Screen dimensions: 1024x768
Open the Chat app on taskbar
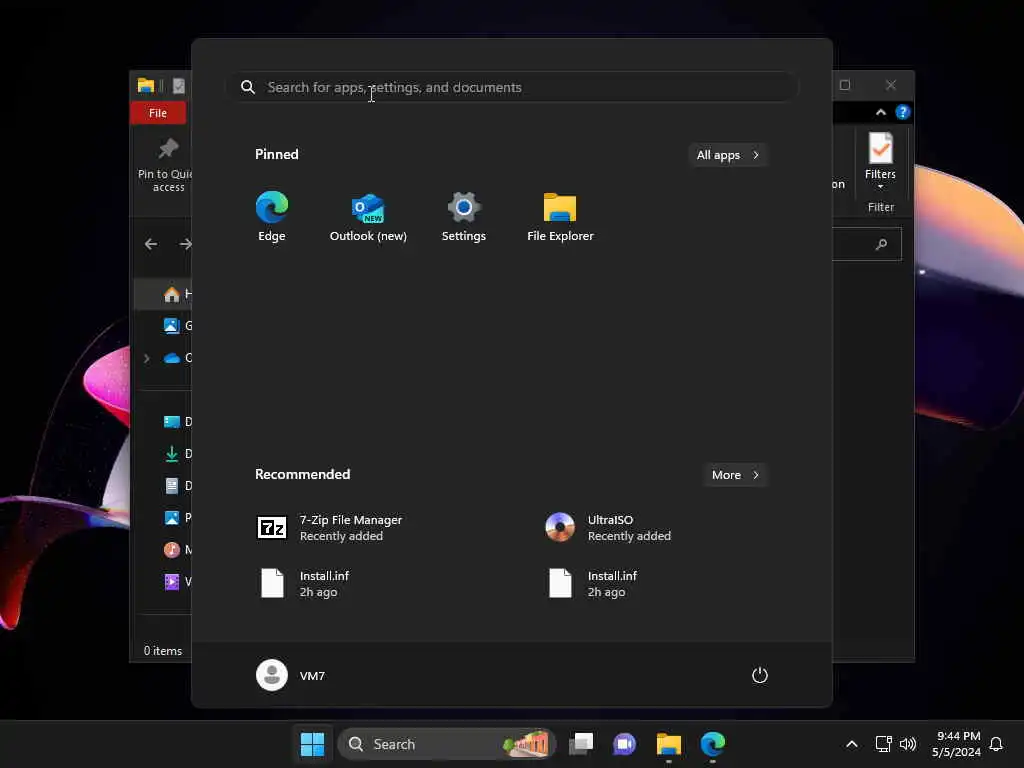point(624,744)
